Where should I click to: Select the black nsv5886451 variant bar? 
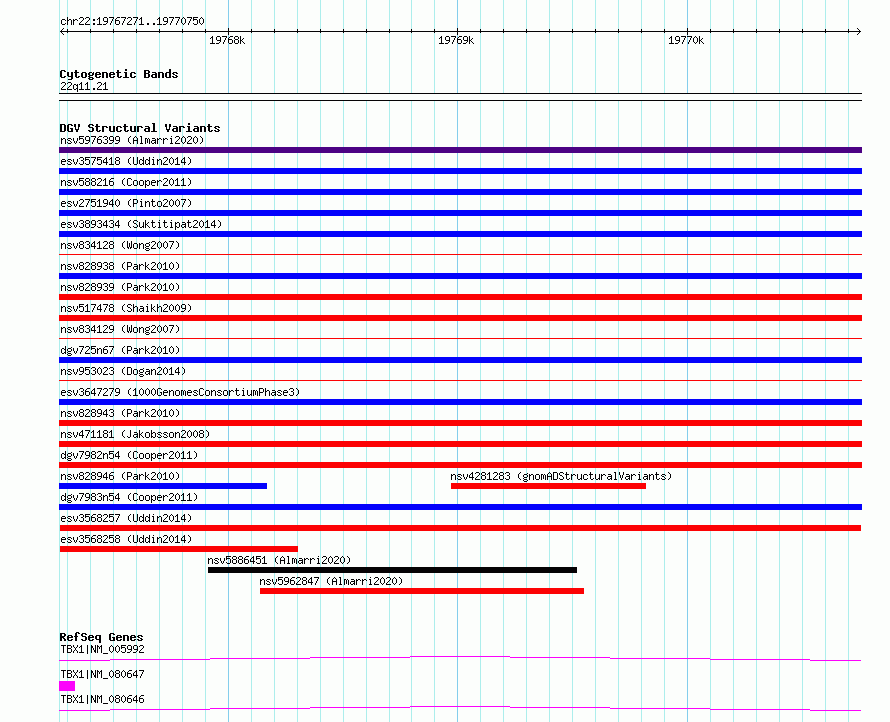tap(392, 570)
